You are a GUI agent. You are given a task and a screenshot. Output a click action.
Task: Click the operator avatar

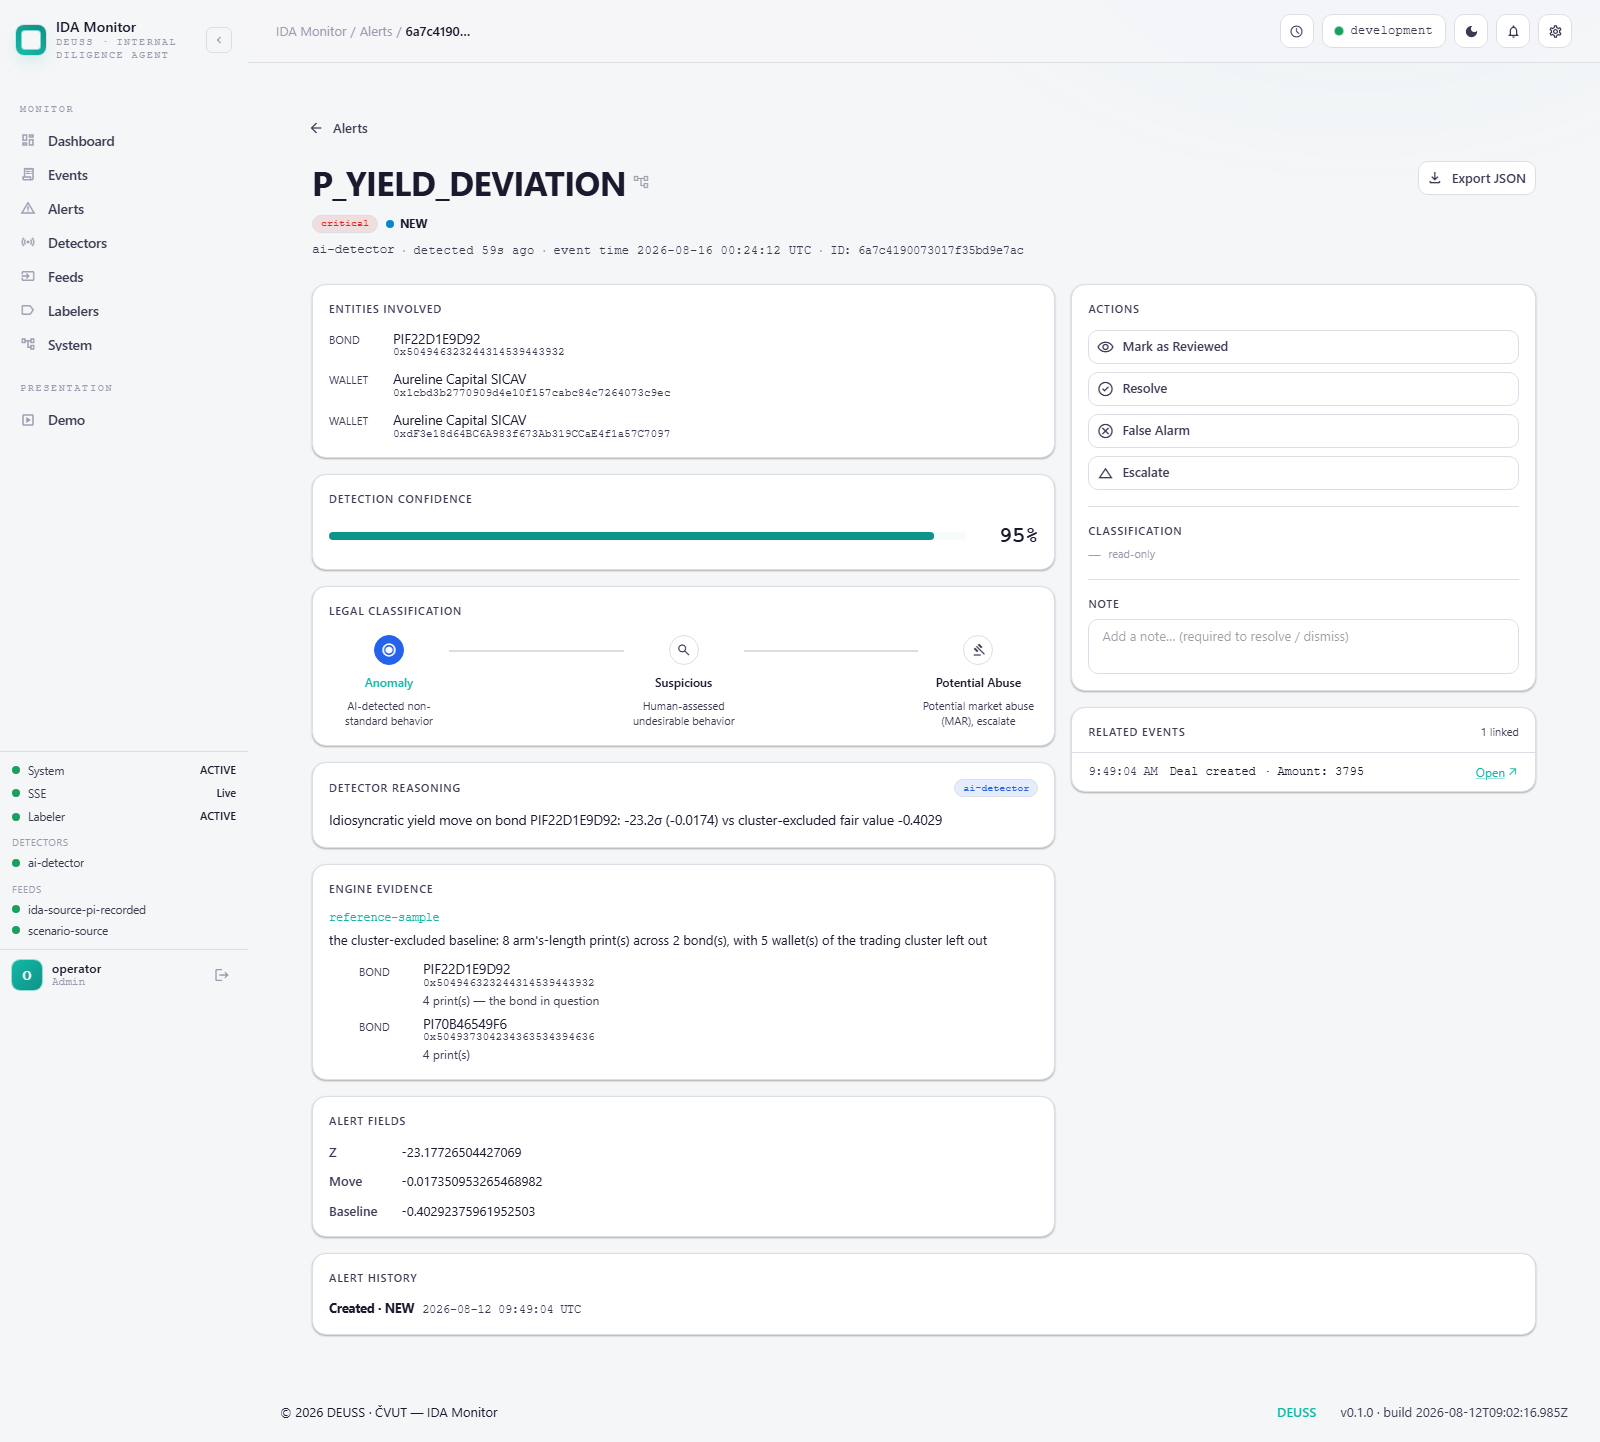point(27,975)
